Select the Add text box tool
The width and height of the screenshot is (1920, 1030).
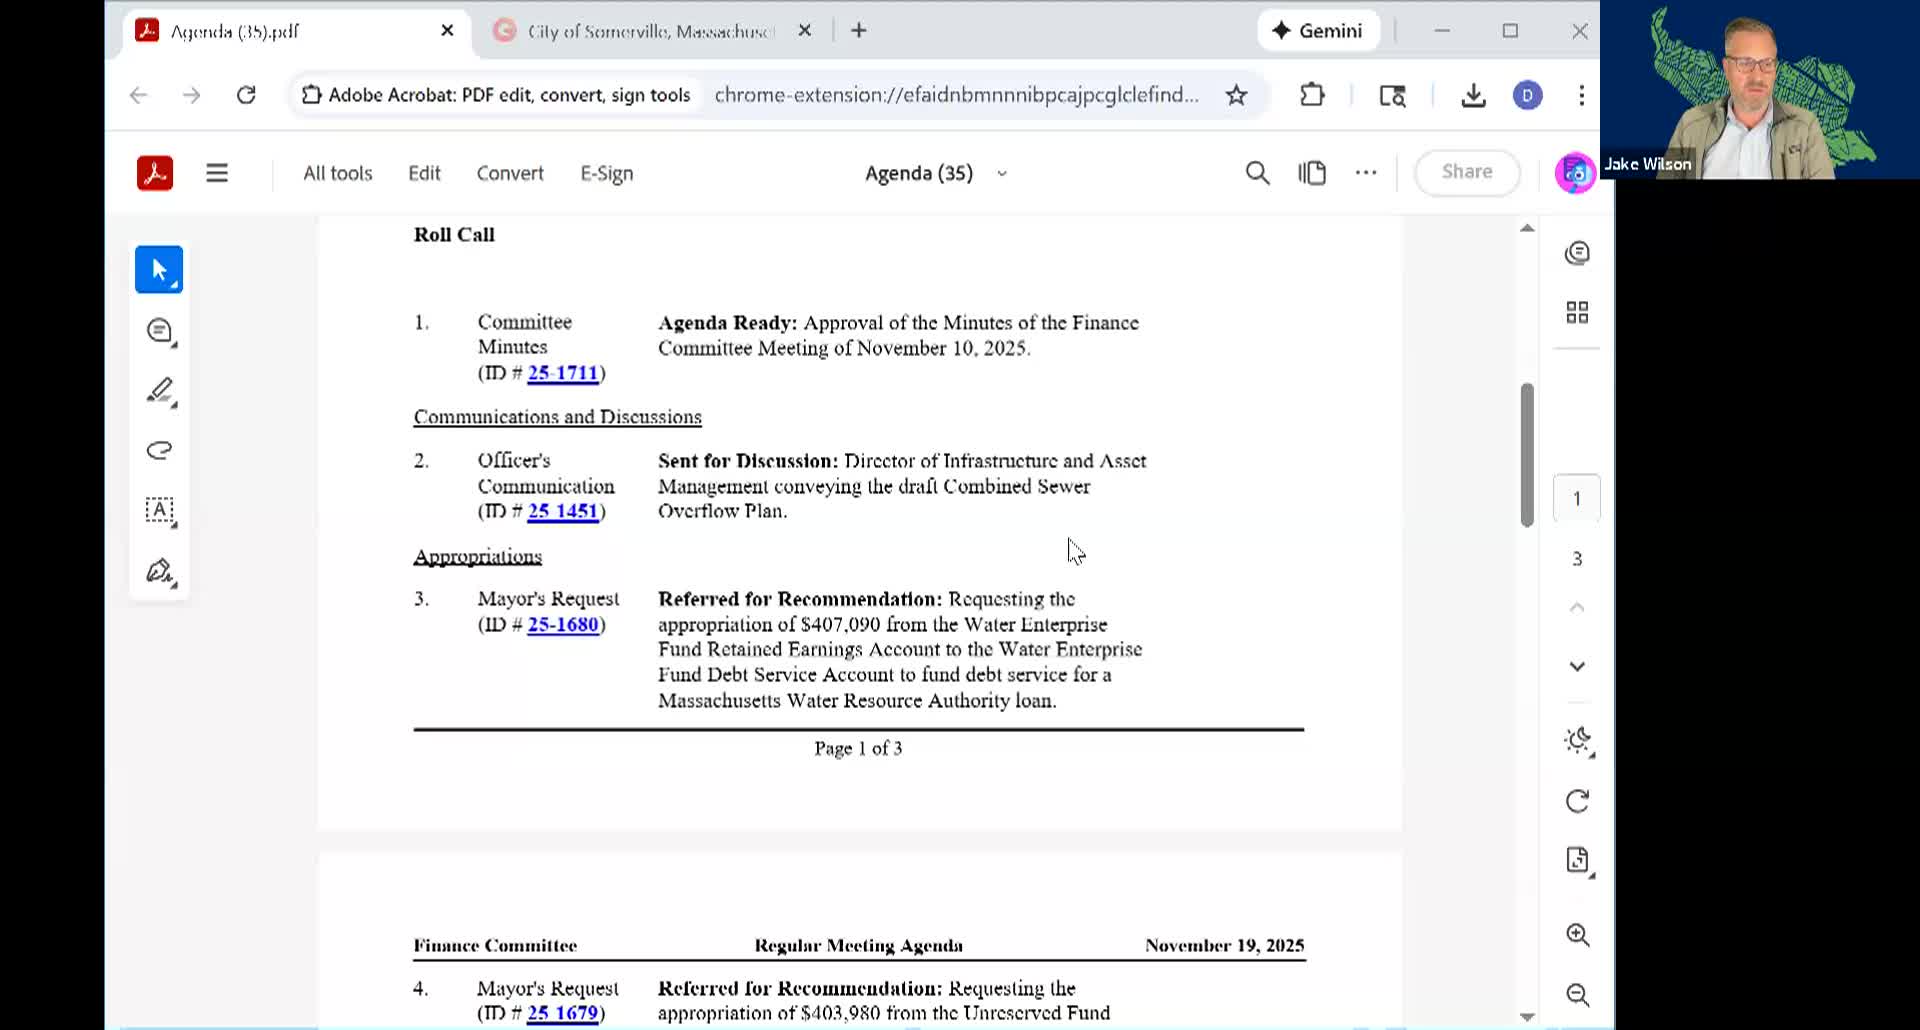coord(159,510)
